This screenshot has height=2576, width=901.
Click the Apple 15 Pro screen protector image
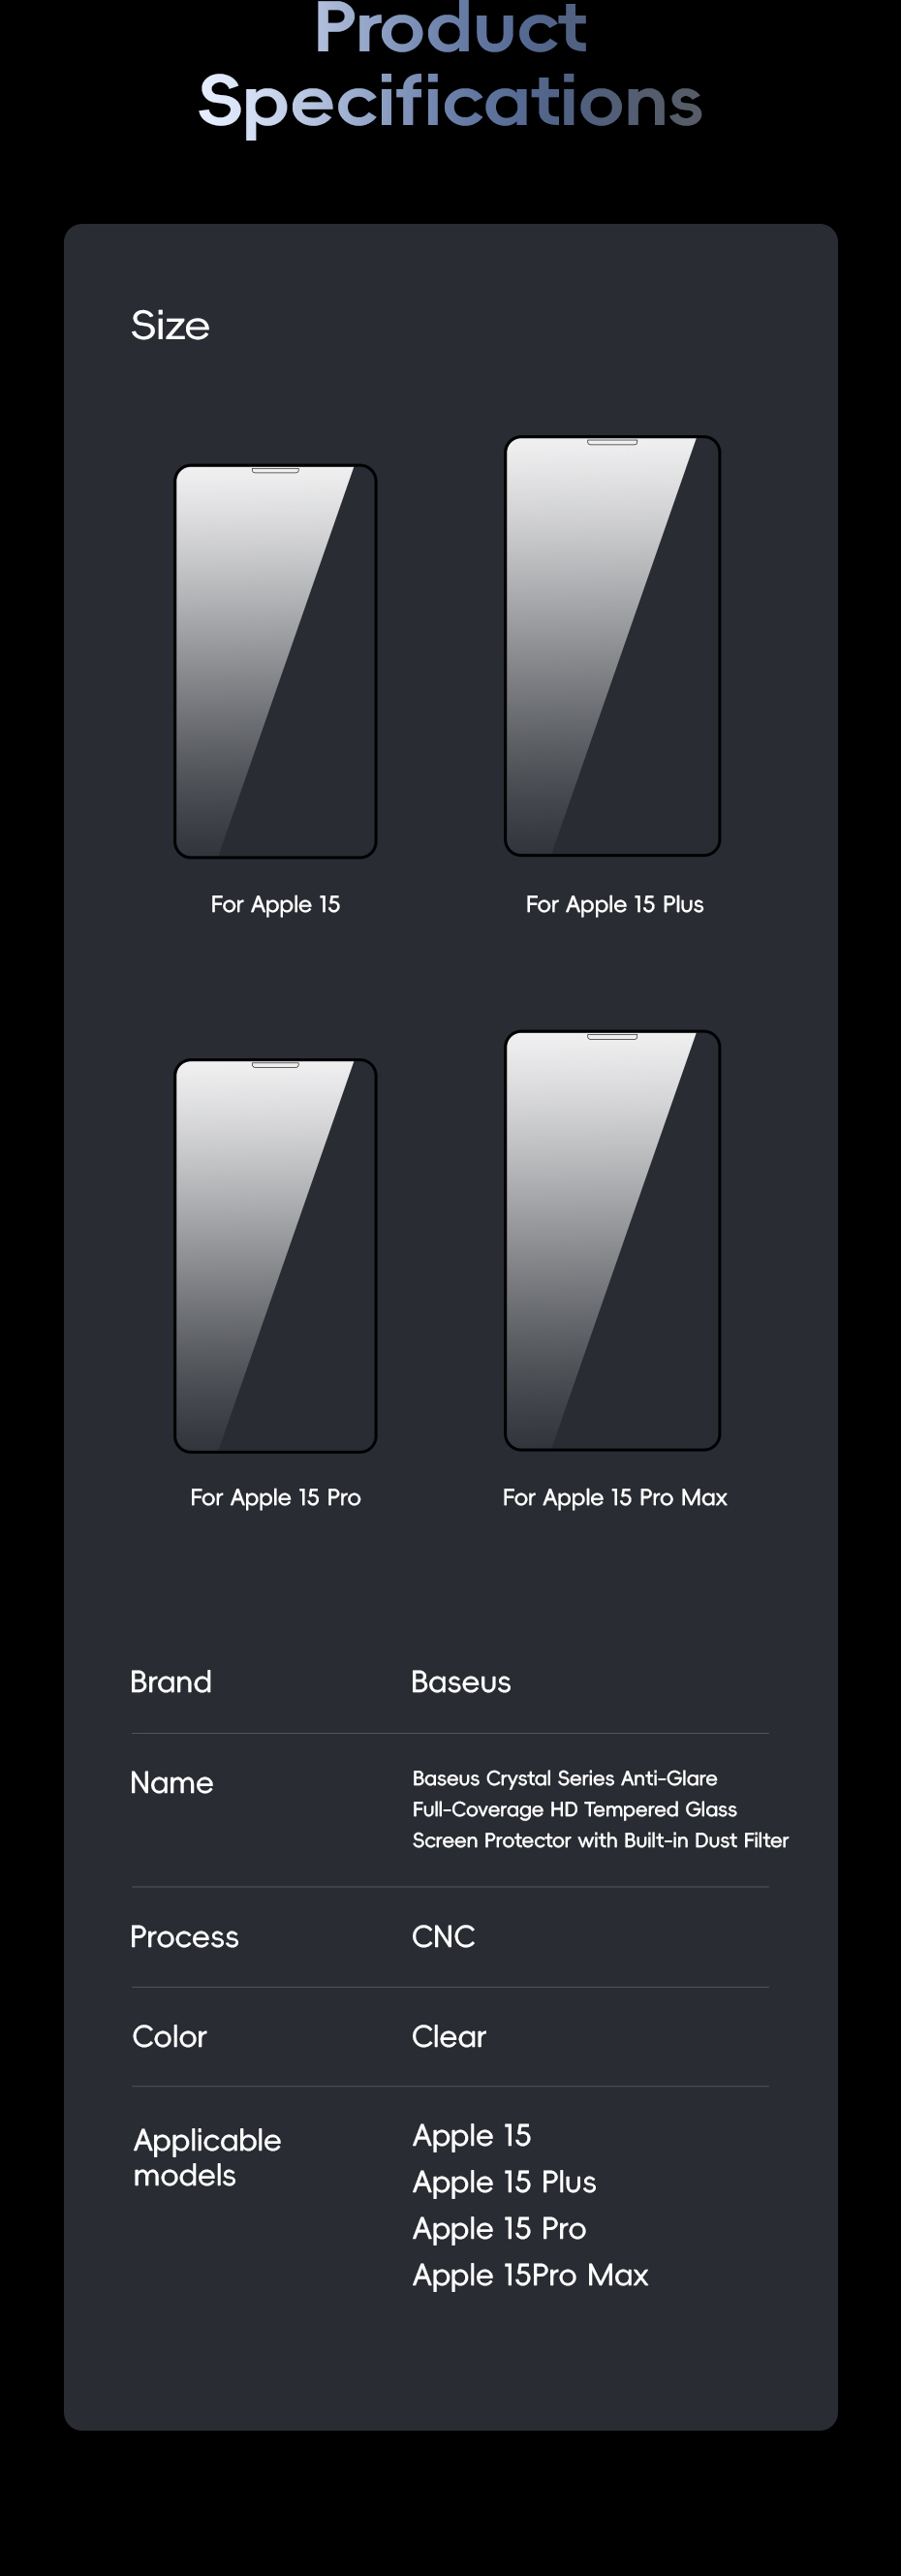coord(275,1255)
